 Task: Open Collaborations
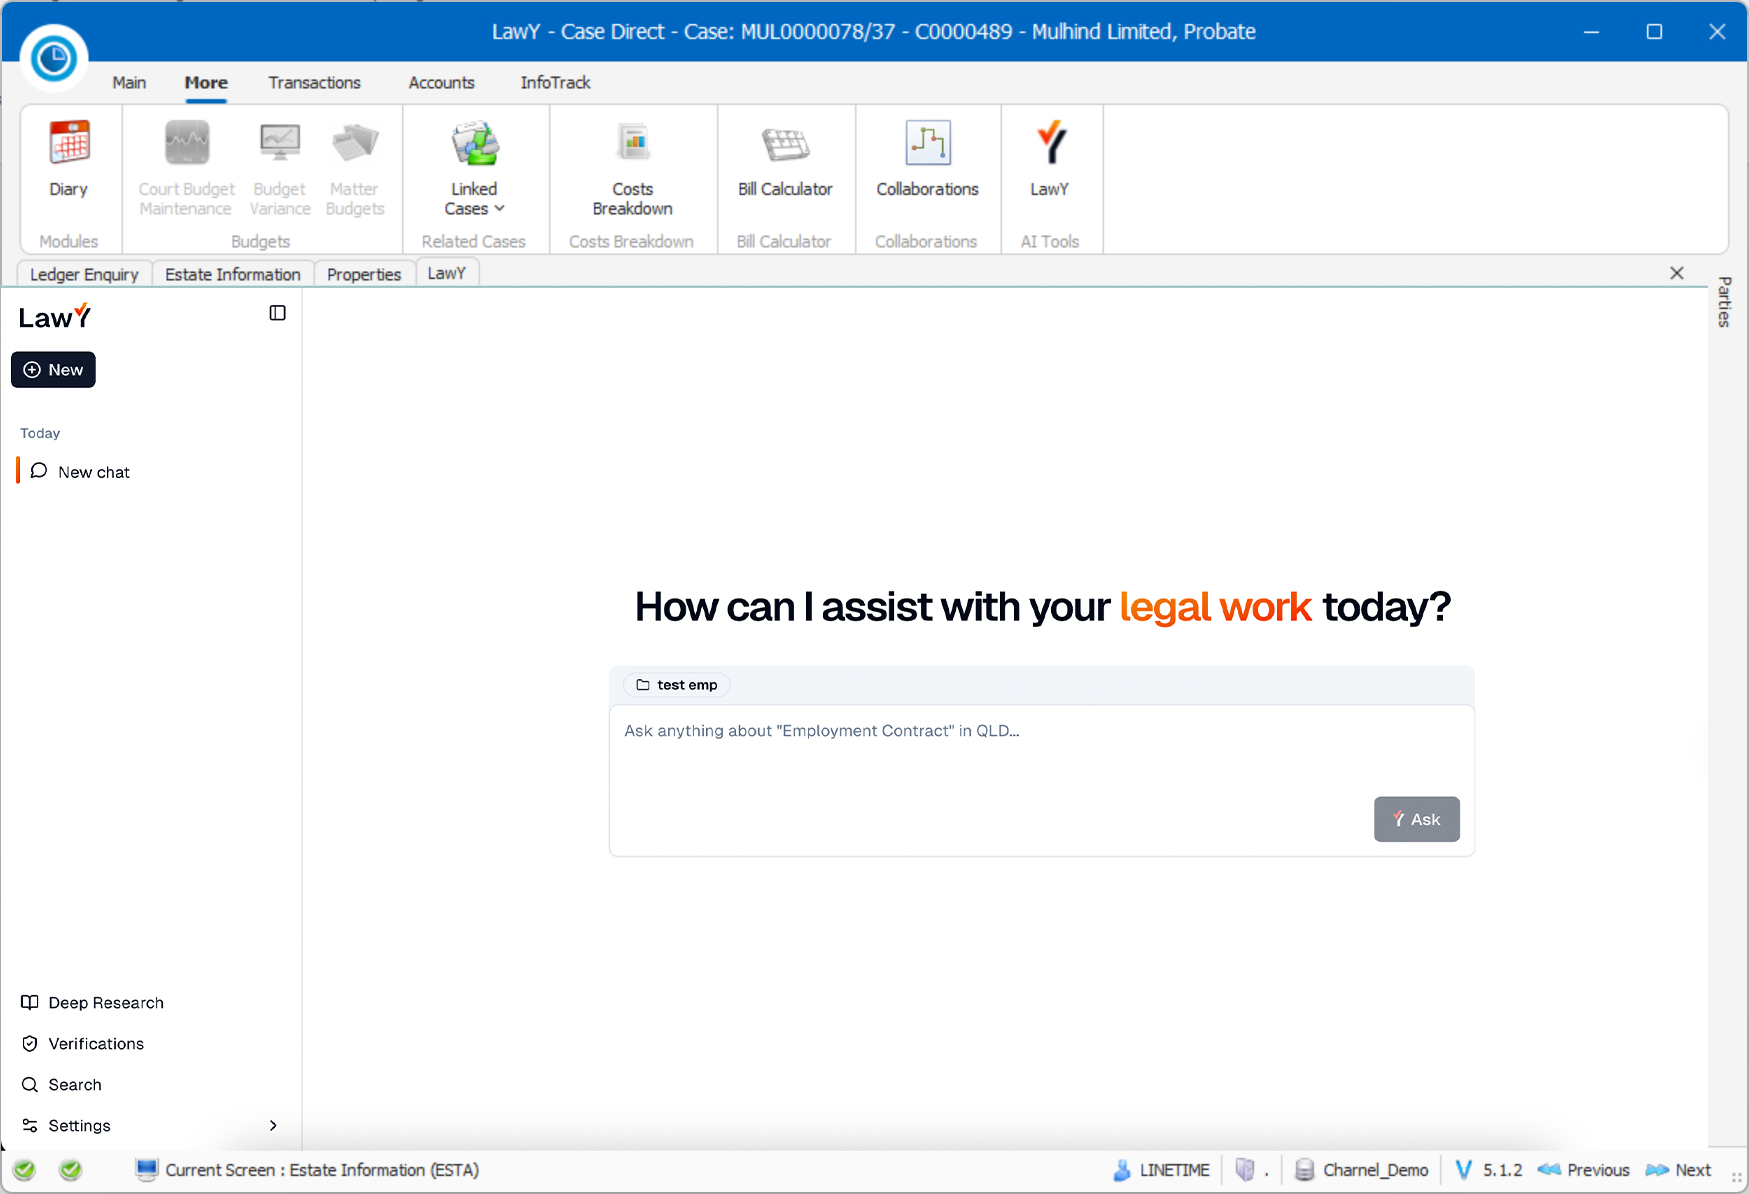coord(927,160)
